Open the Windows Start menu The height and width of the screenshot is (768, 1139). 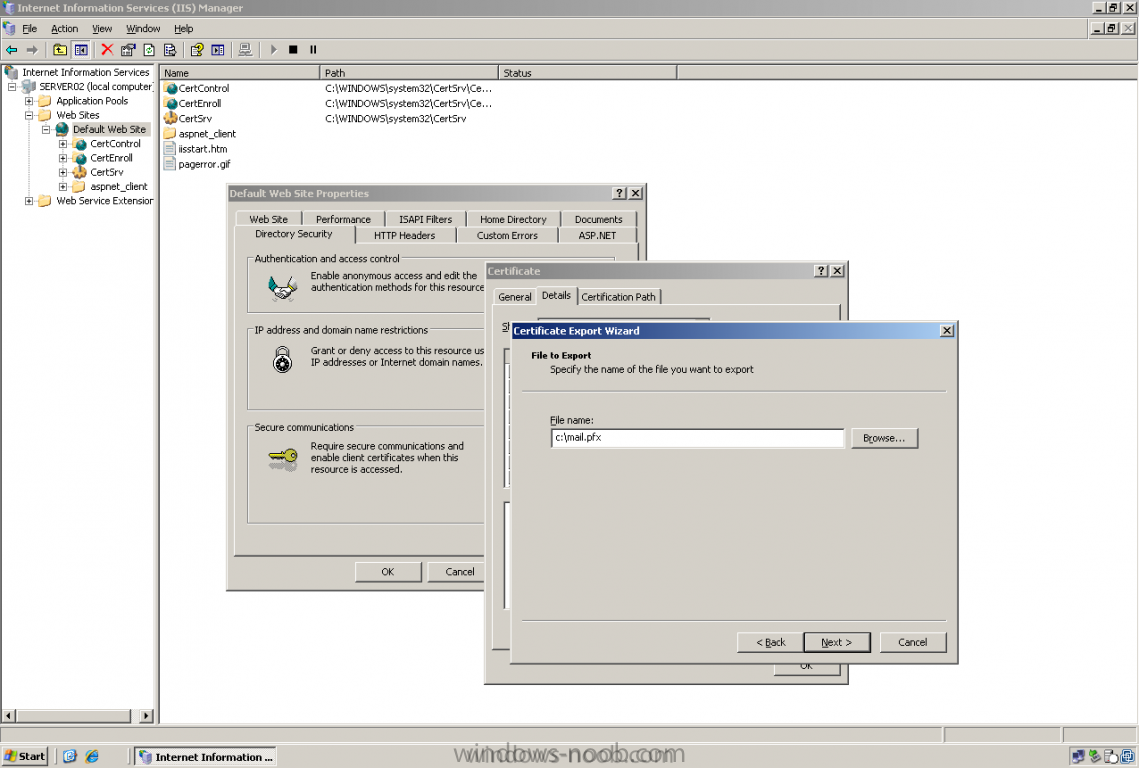coord(25,756)
